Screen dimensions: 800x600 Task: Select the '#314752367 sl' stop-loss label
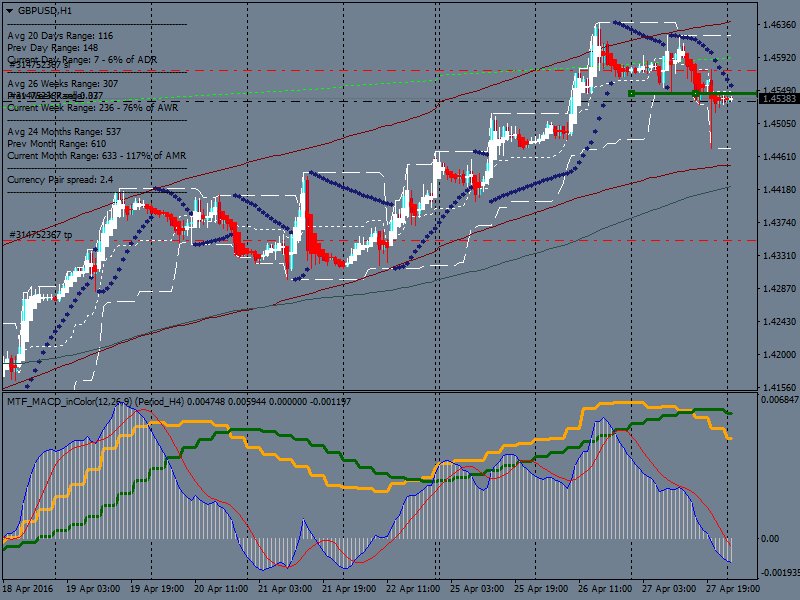pos(39,65)
